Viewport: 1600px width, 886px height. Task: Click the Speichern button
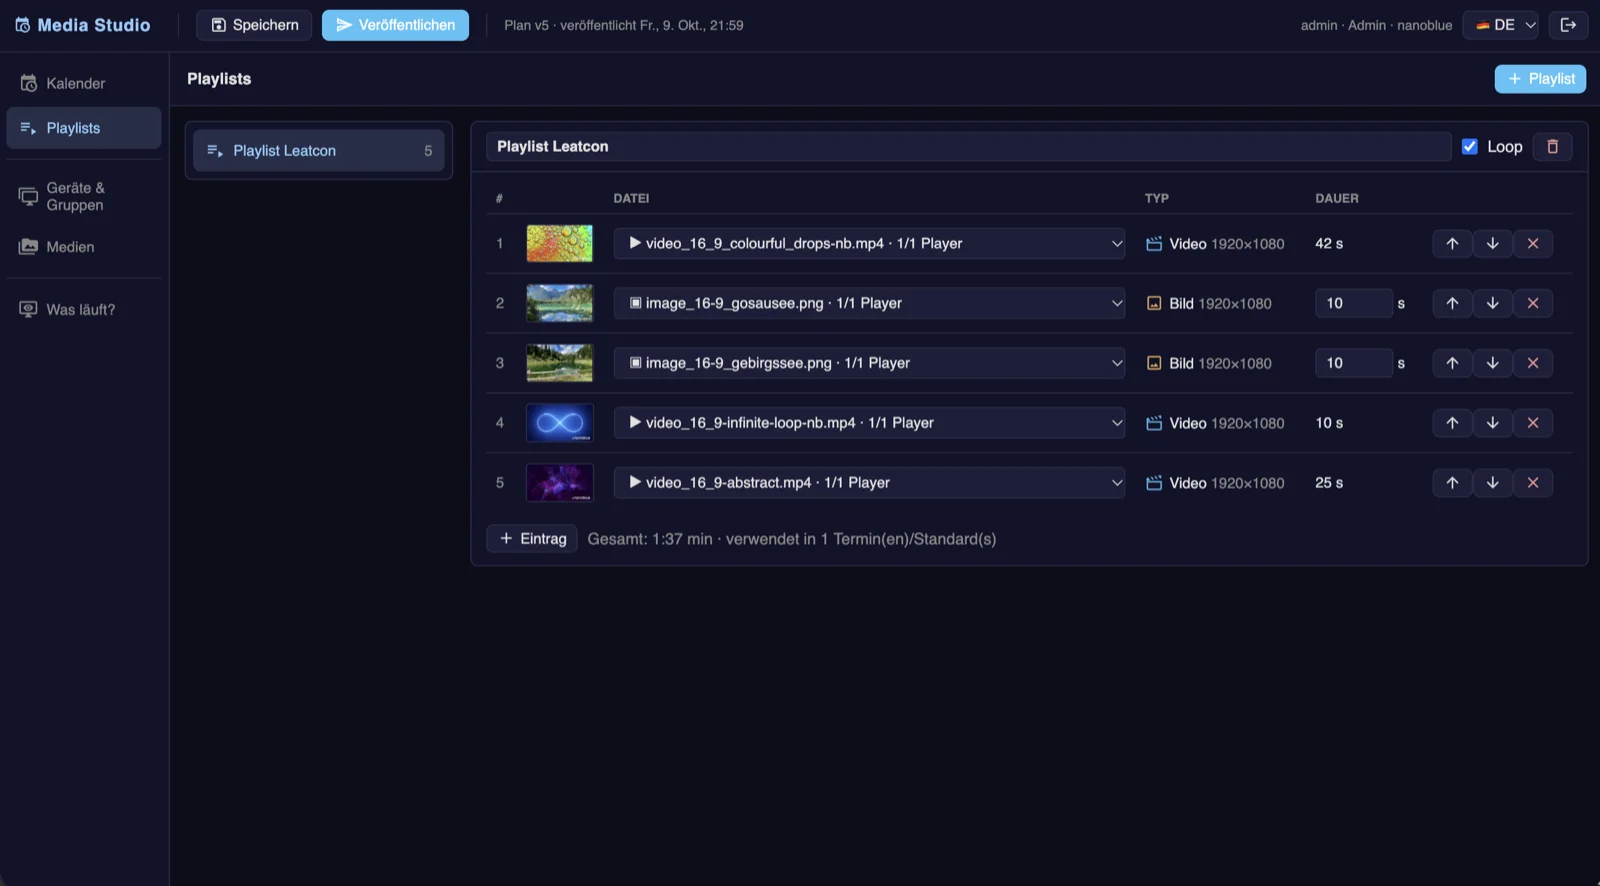[254, 25]
